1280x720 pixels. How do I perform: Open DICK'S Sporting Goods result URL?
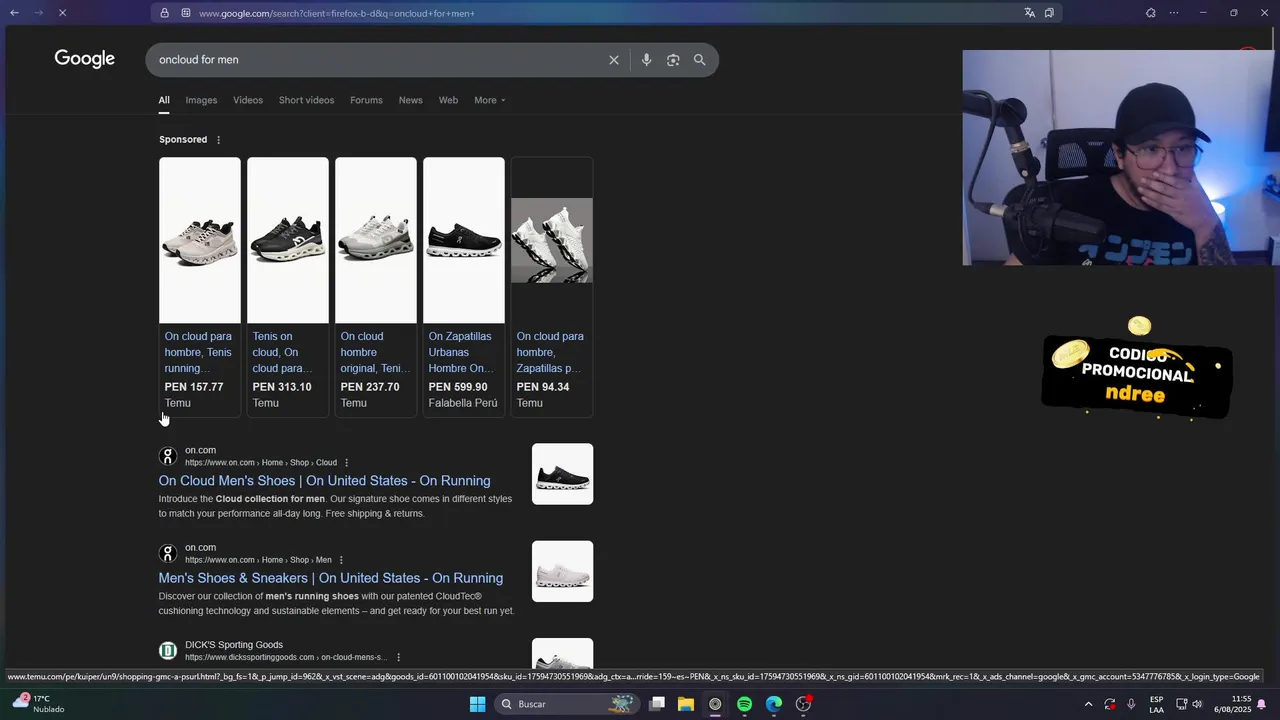[x=286, y=657]
